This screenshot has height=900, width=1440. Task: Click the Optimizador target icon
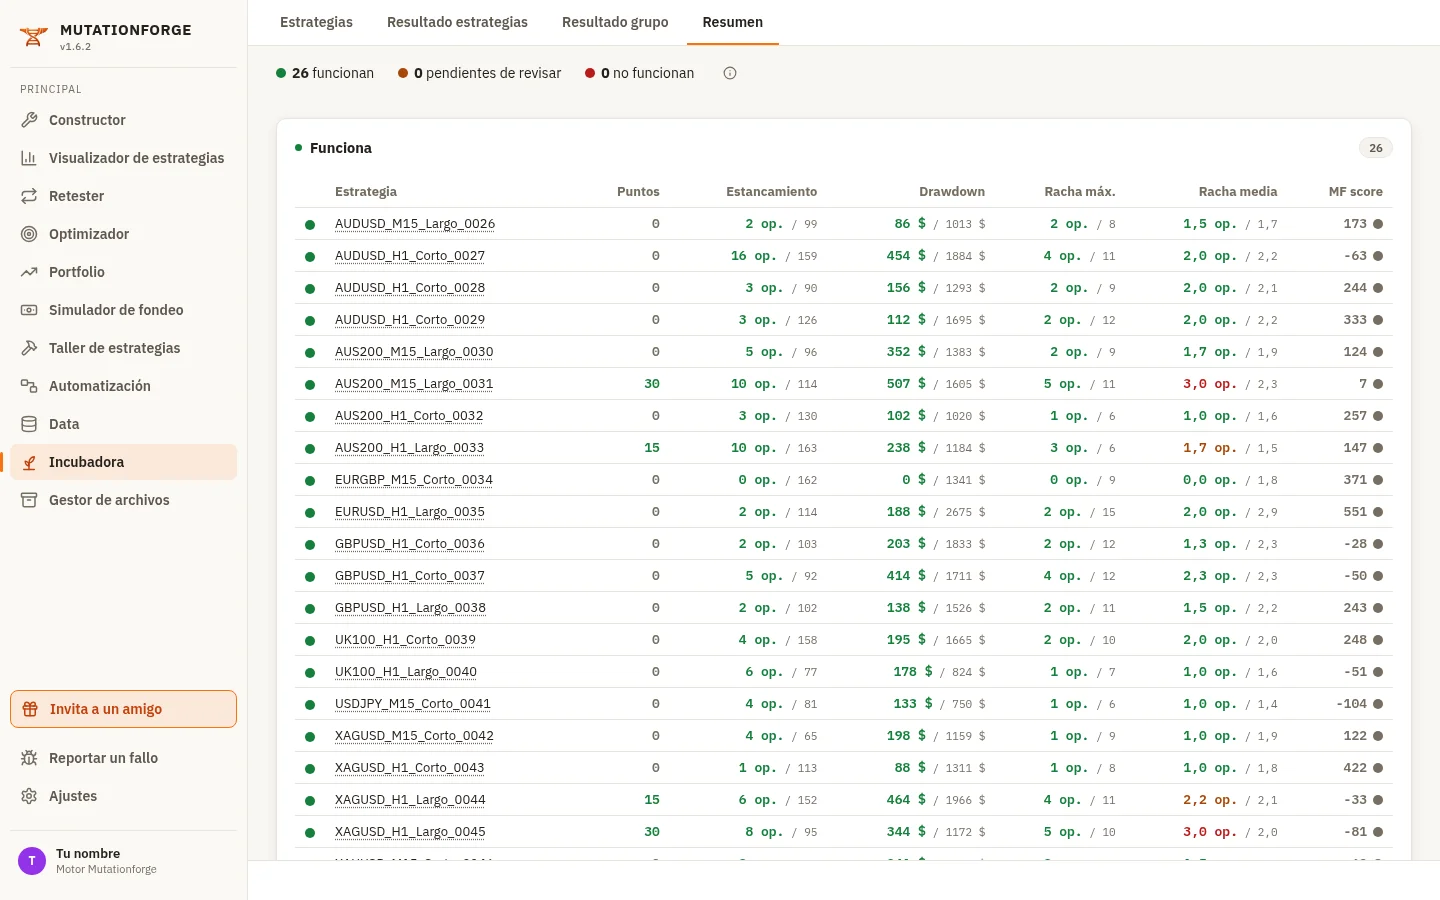29,234
